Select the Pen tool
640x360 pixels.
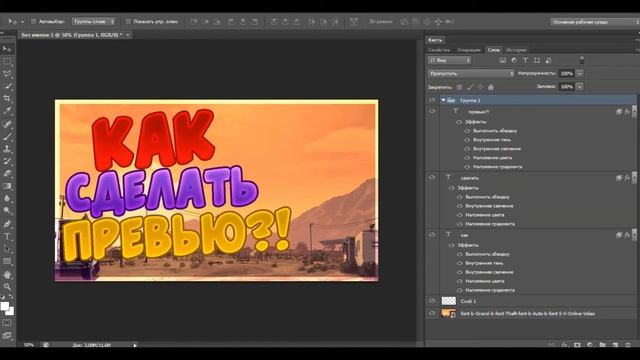[x=7, y=224]
